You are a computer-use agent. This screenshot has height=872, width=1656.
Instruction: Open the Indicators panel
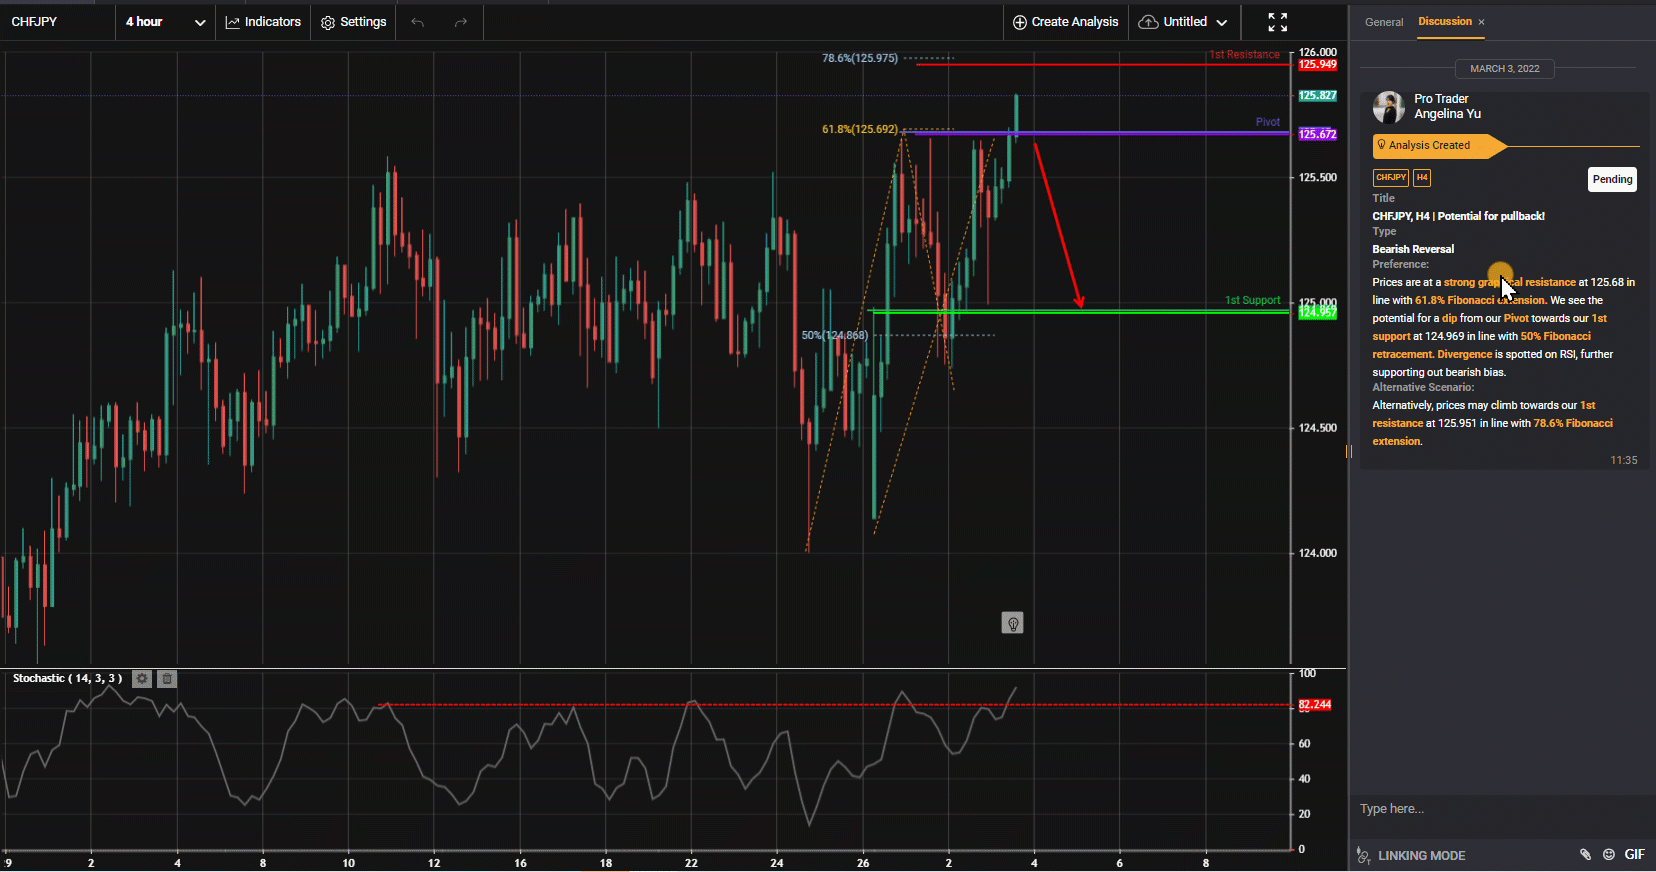coord(263,22)
